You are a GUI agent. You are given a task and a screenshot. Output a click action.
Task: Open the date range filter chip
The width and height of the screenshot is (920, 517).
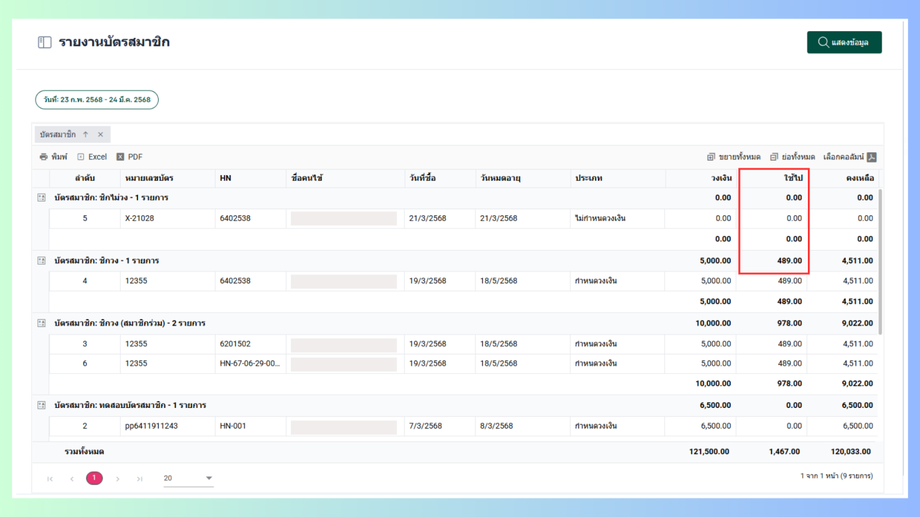pyautogui.click(x=97, y=100)
